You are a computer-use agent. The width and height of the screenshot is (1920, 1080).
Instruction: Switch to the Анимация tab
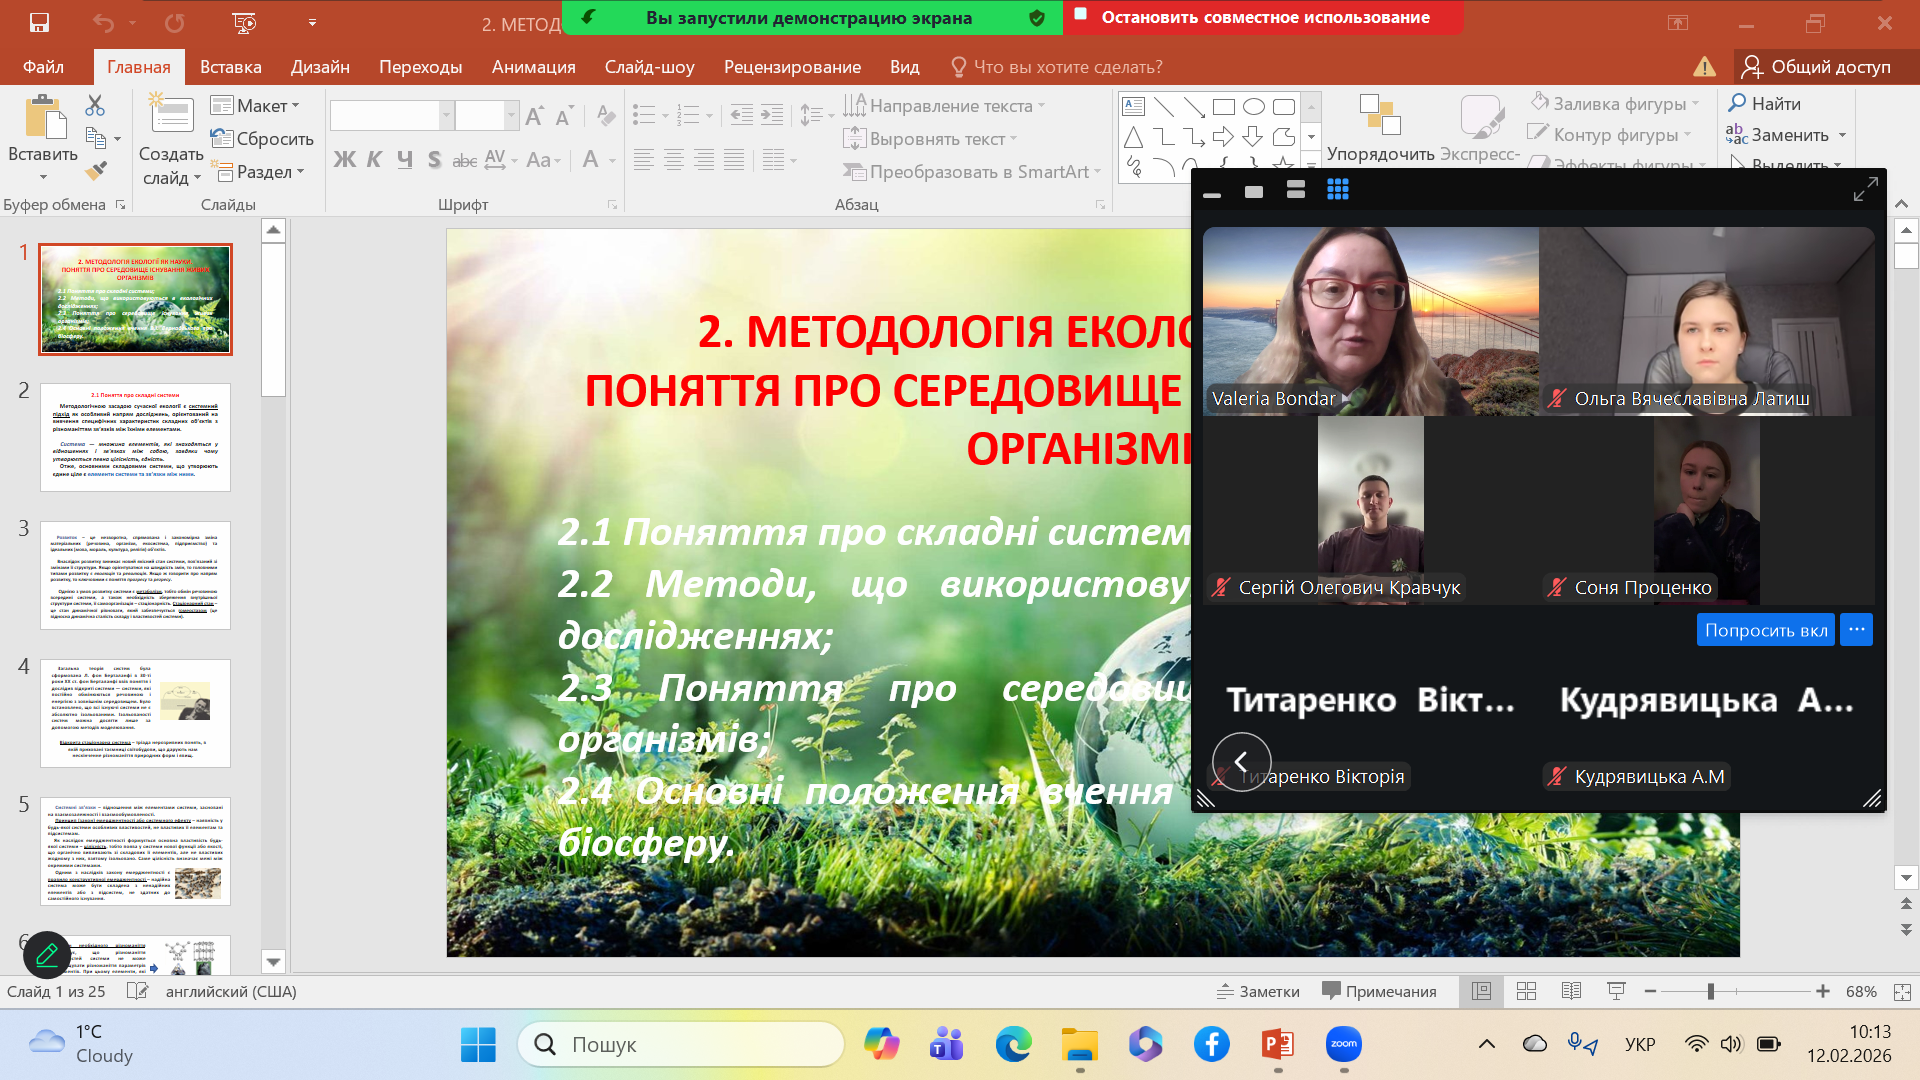pos(533,67)
